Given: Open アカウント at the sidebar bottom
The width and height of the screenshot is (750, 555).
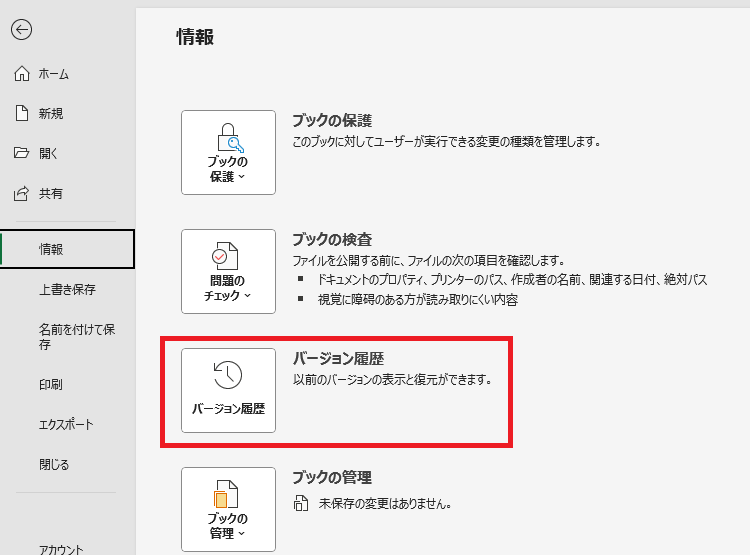Looking at the screenshot, I should pos(60,548).
